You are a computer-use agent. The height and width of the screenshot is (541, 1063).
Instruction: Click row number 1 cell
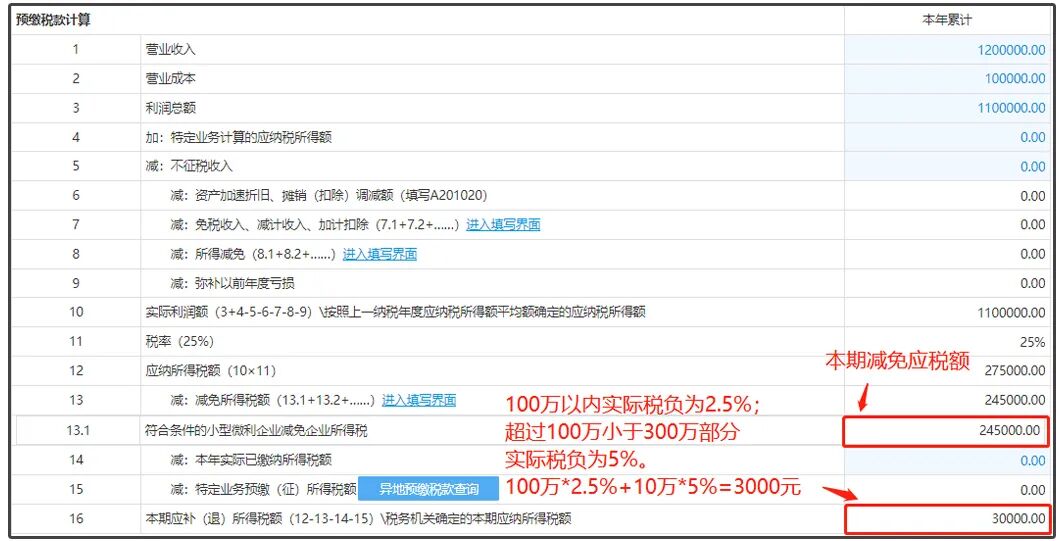point(75,49)
